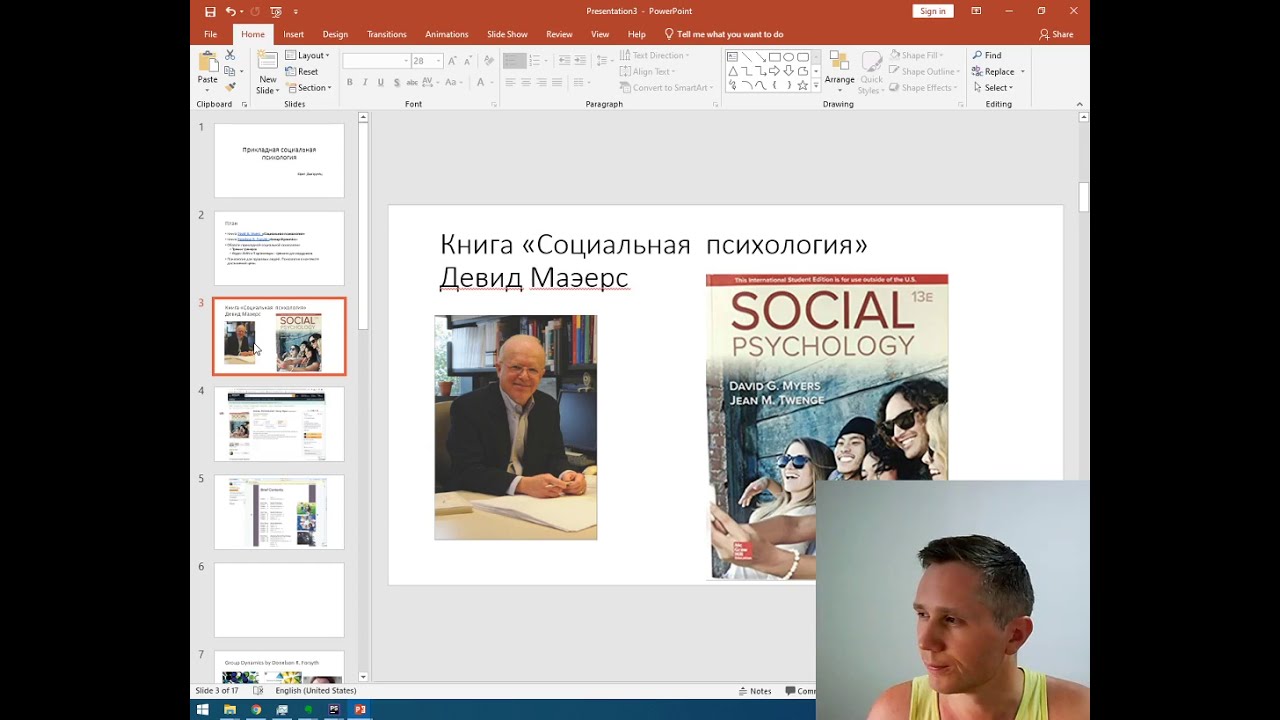
Task: Open File Explorer from the taskbar
Action: (229, 710)
